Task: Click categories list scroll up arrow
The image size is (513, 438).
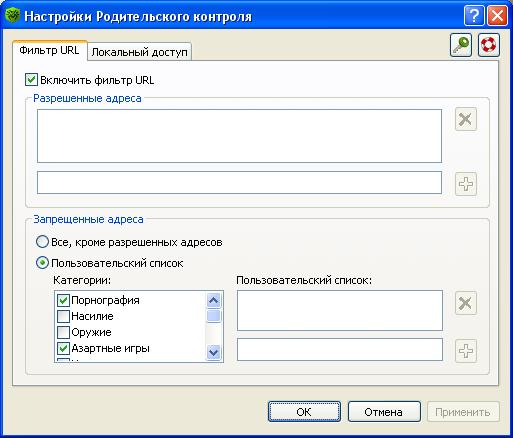Action: click(213, 300)
